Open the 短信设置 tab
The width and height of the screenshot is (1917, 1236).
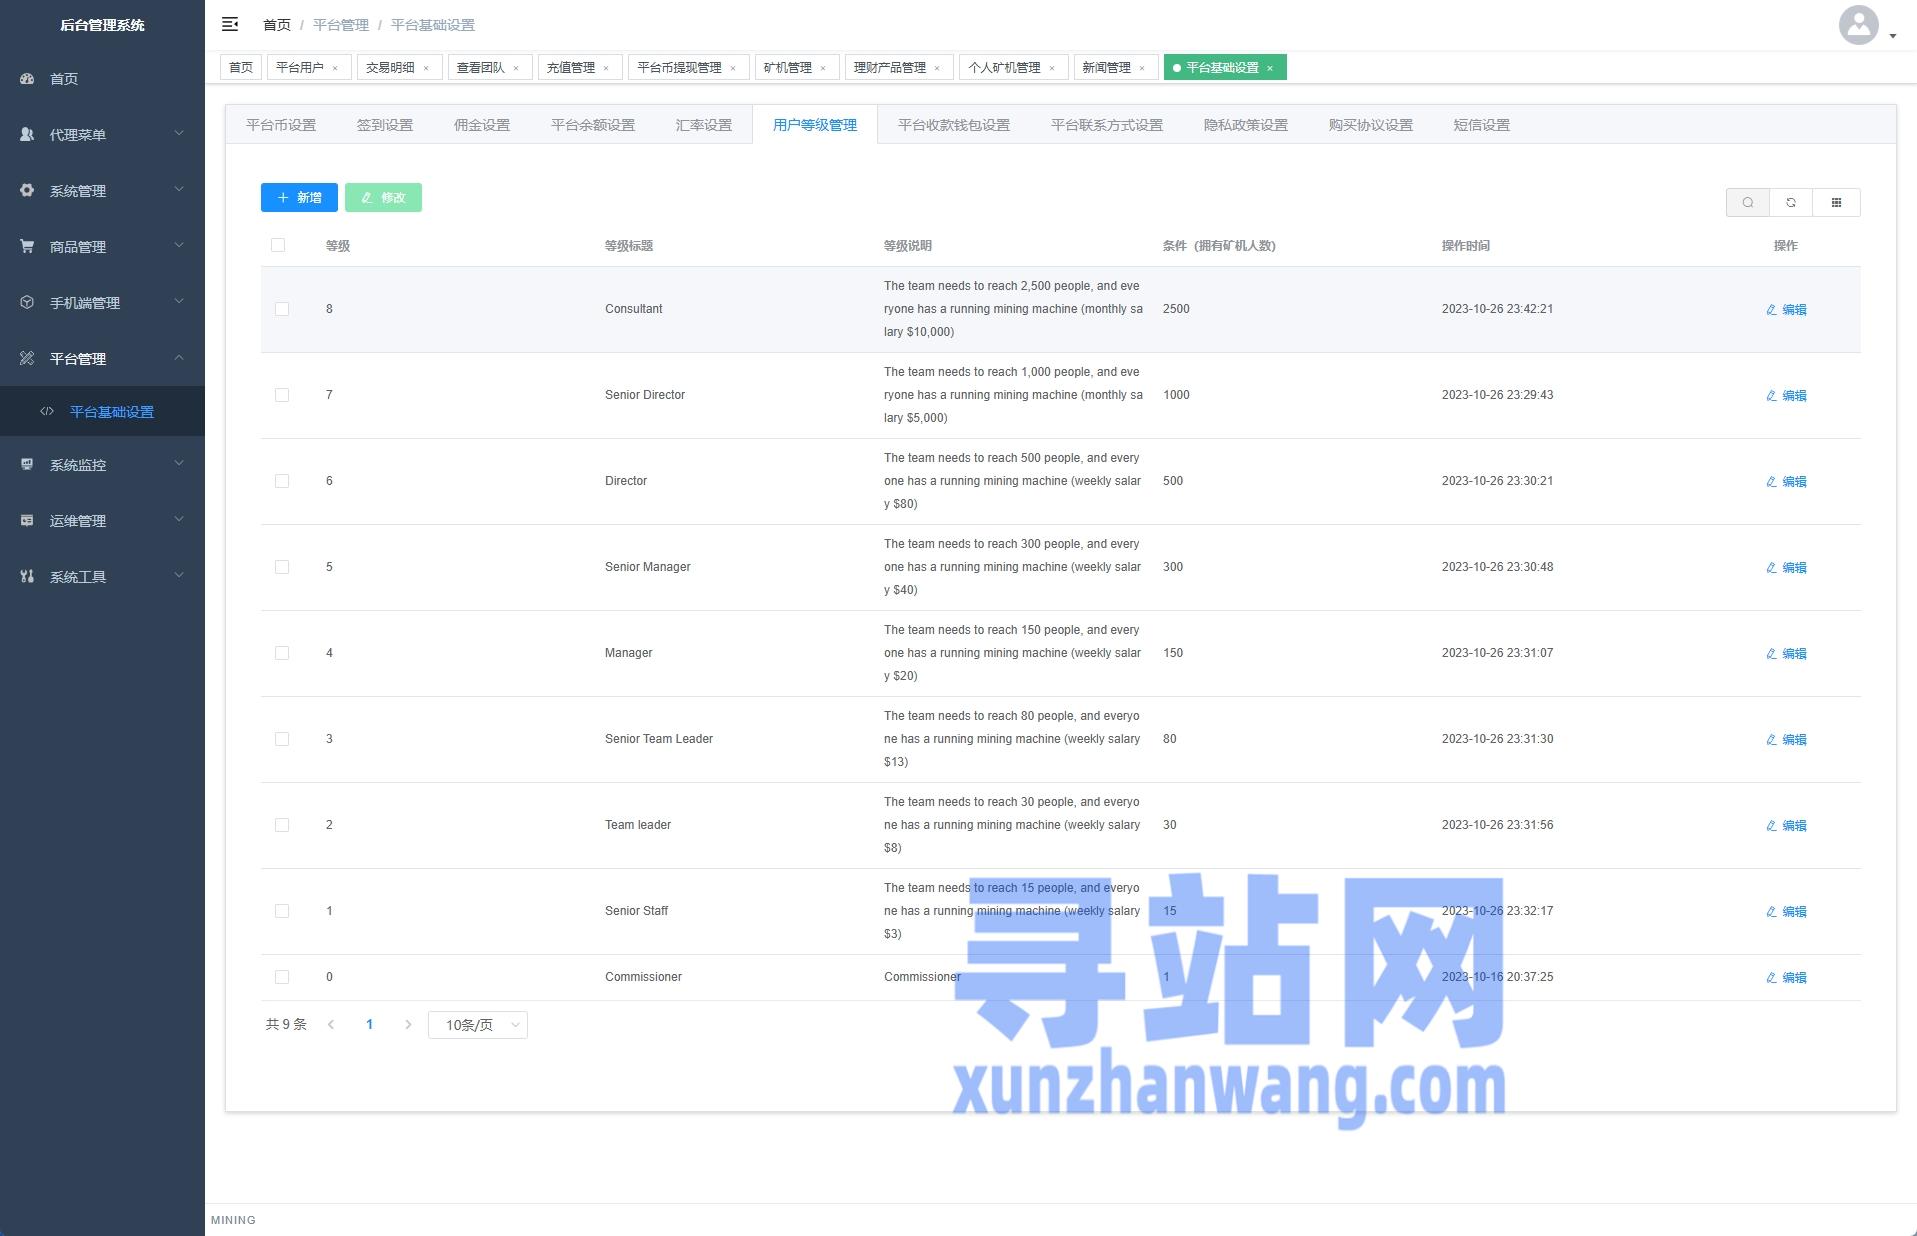pos(1482,125)
